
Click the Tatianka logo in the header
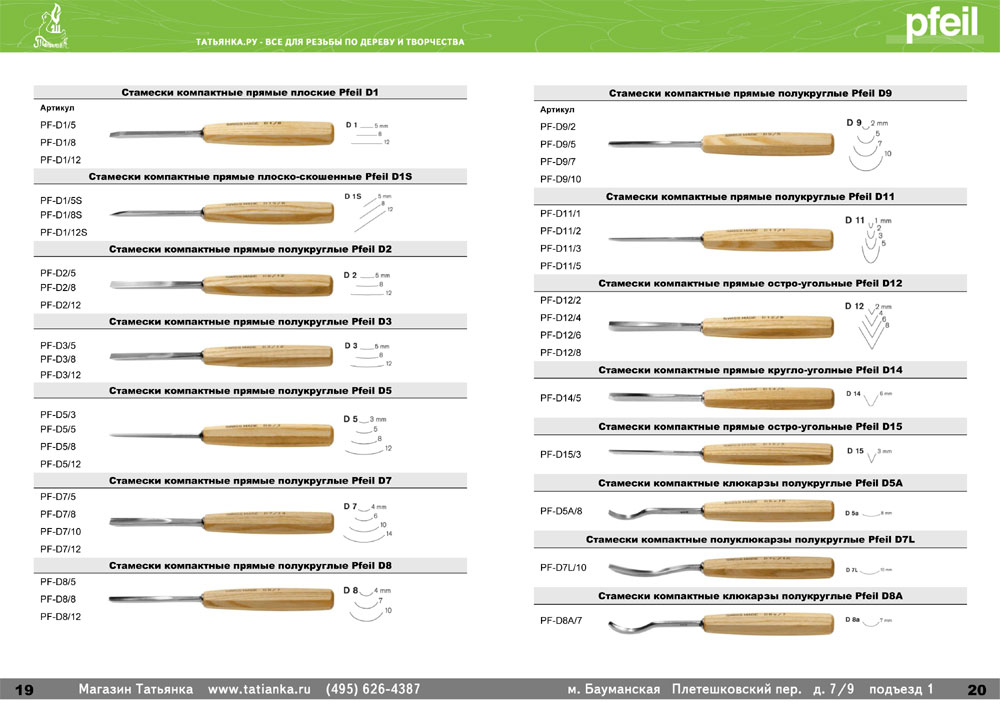[x=50, y=27]
